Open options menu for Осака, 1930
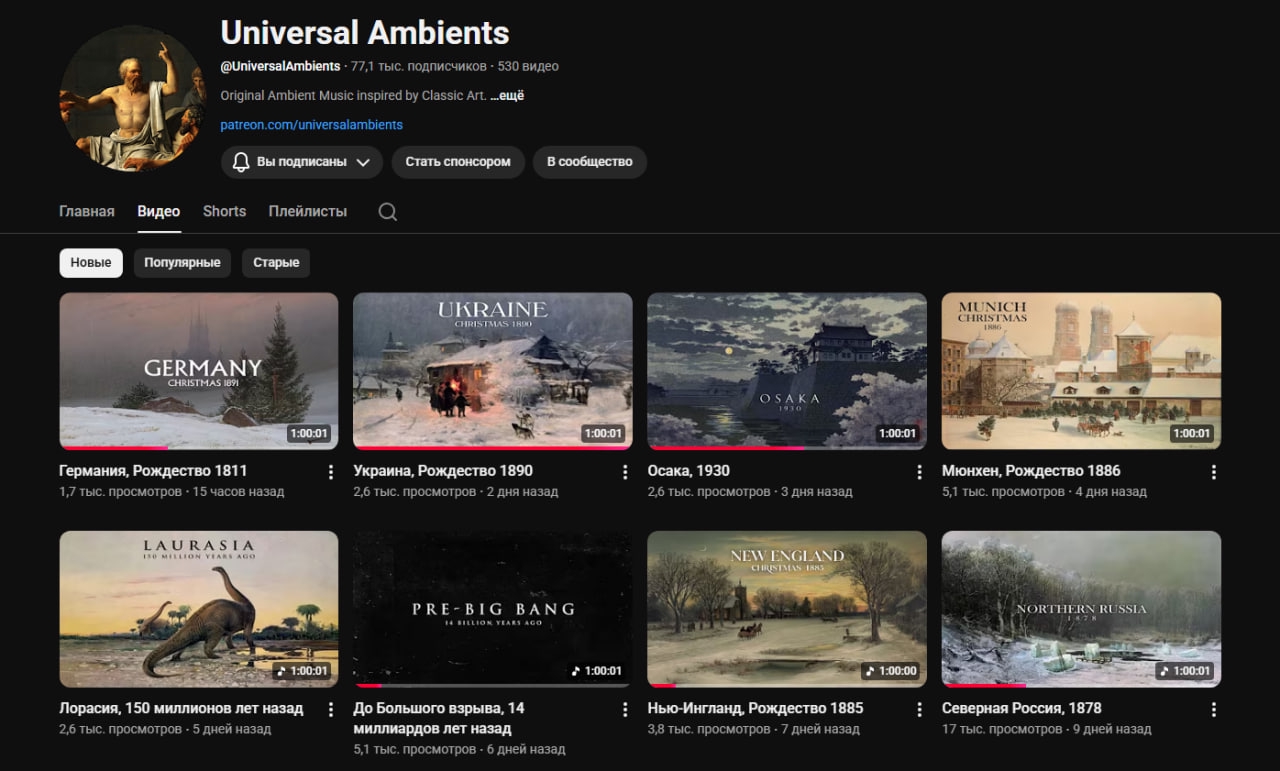Viewport: 1280px width, 771px height. coord(919,472)
